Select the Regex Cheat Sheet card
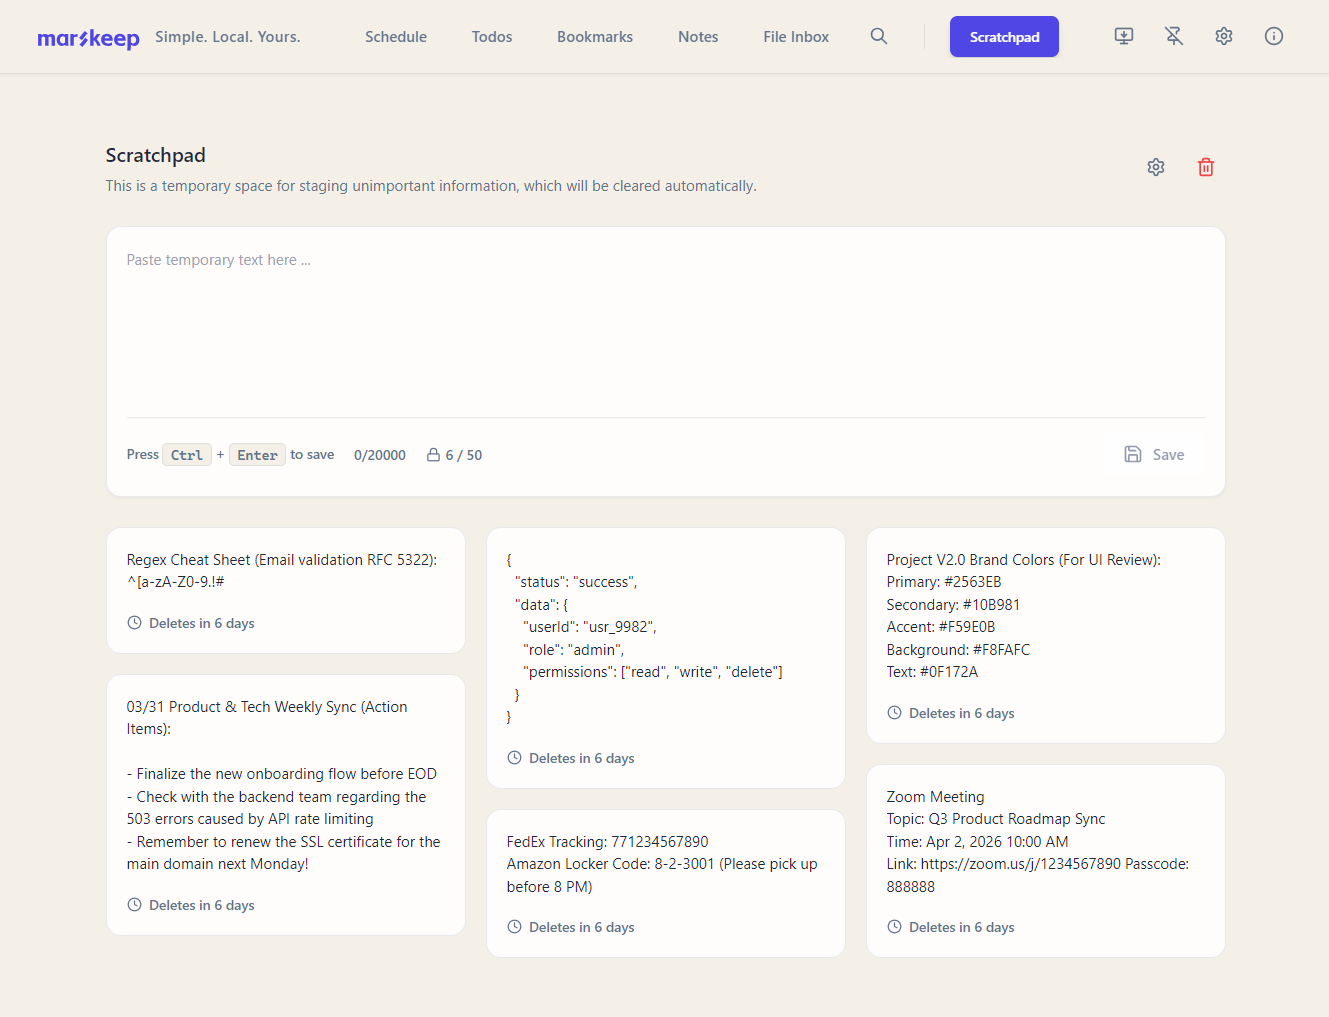 click(286, 591)
